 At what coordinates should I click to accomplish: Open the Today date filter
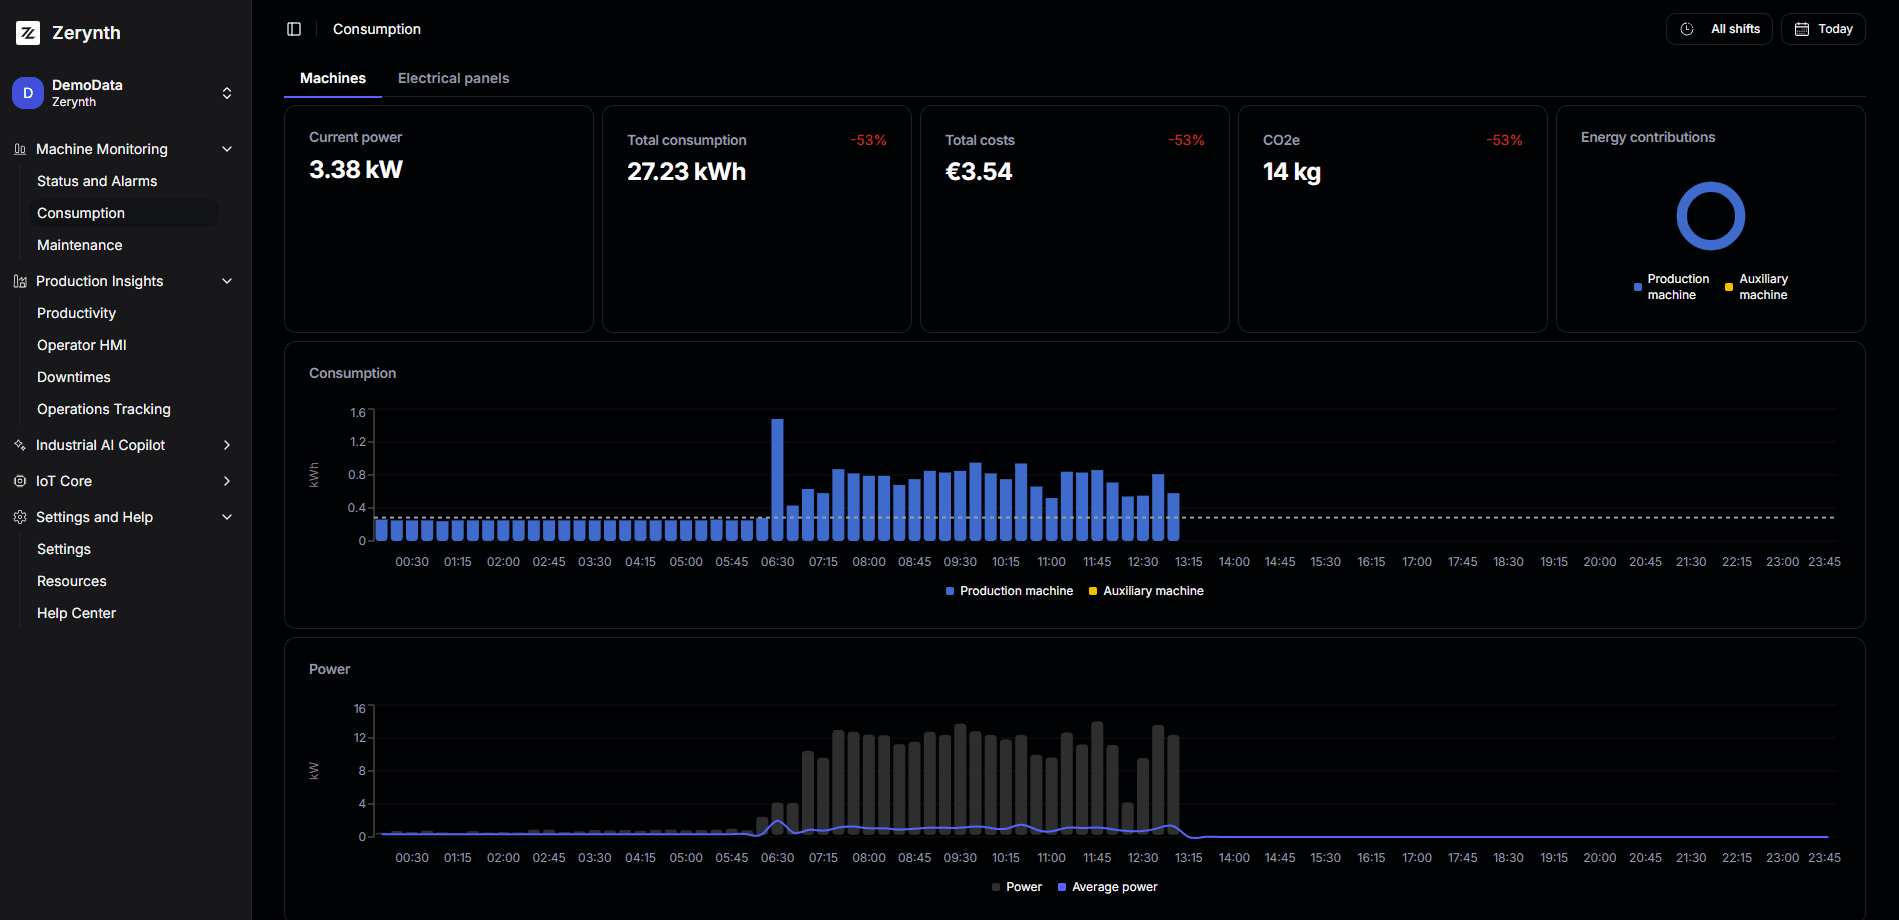pyautogui.click(x=1822, y=28)
